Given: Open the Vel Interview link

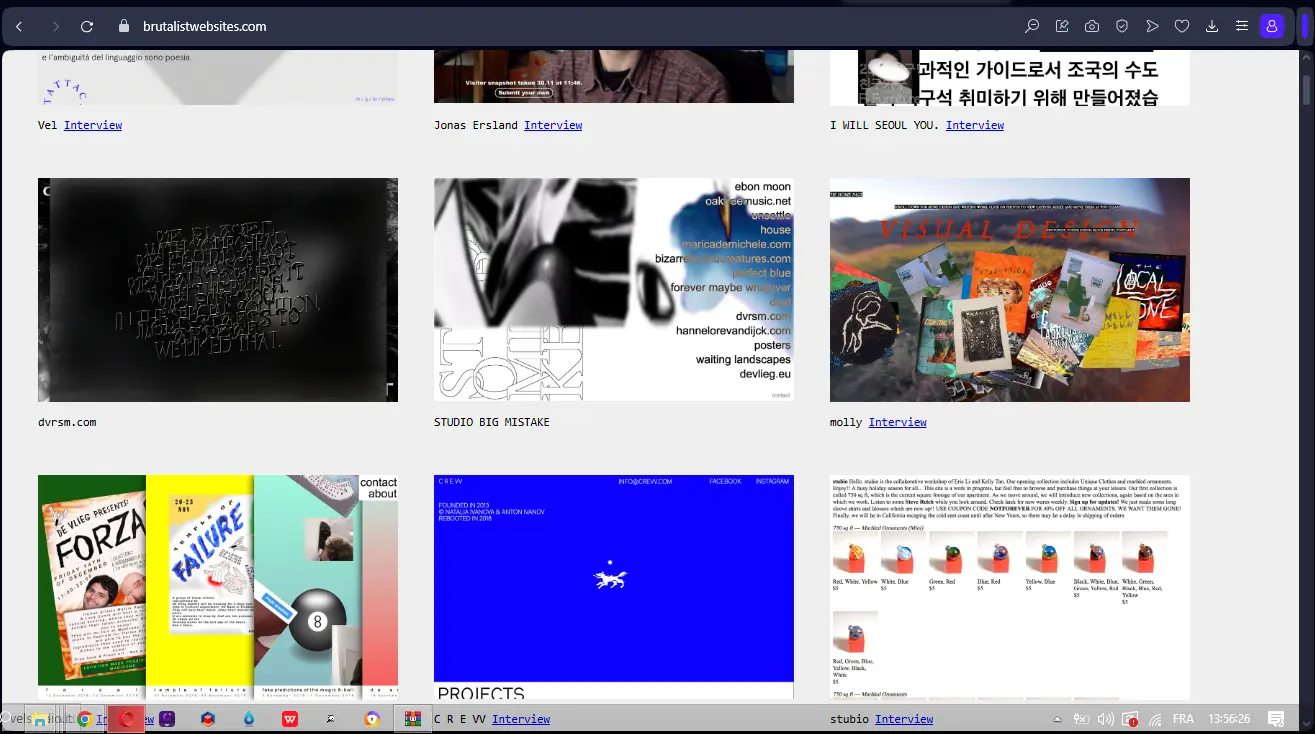Looking at the screenshot, I should tap(93, 125).
